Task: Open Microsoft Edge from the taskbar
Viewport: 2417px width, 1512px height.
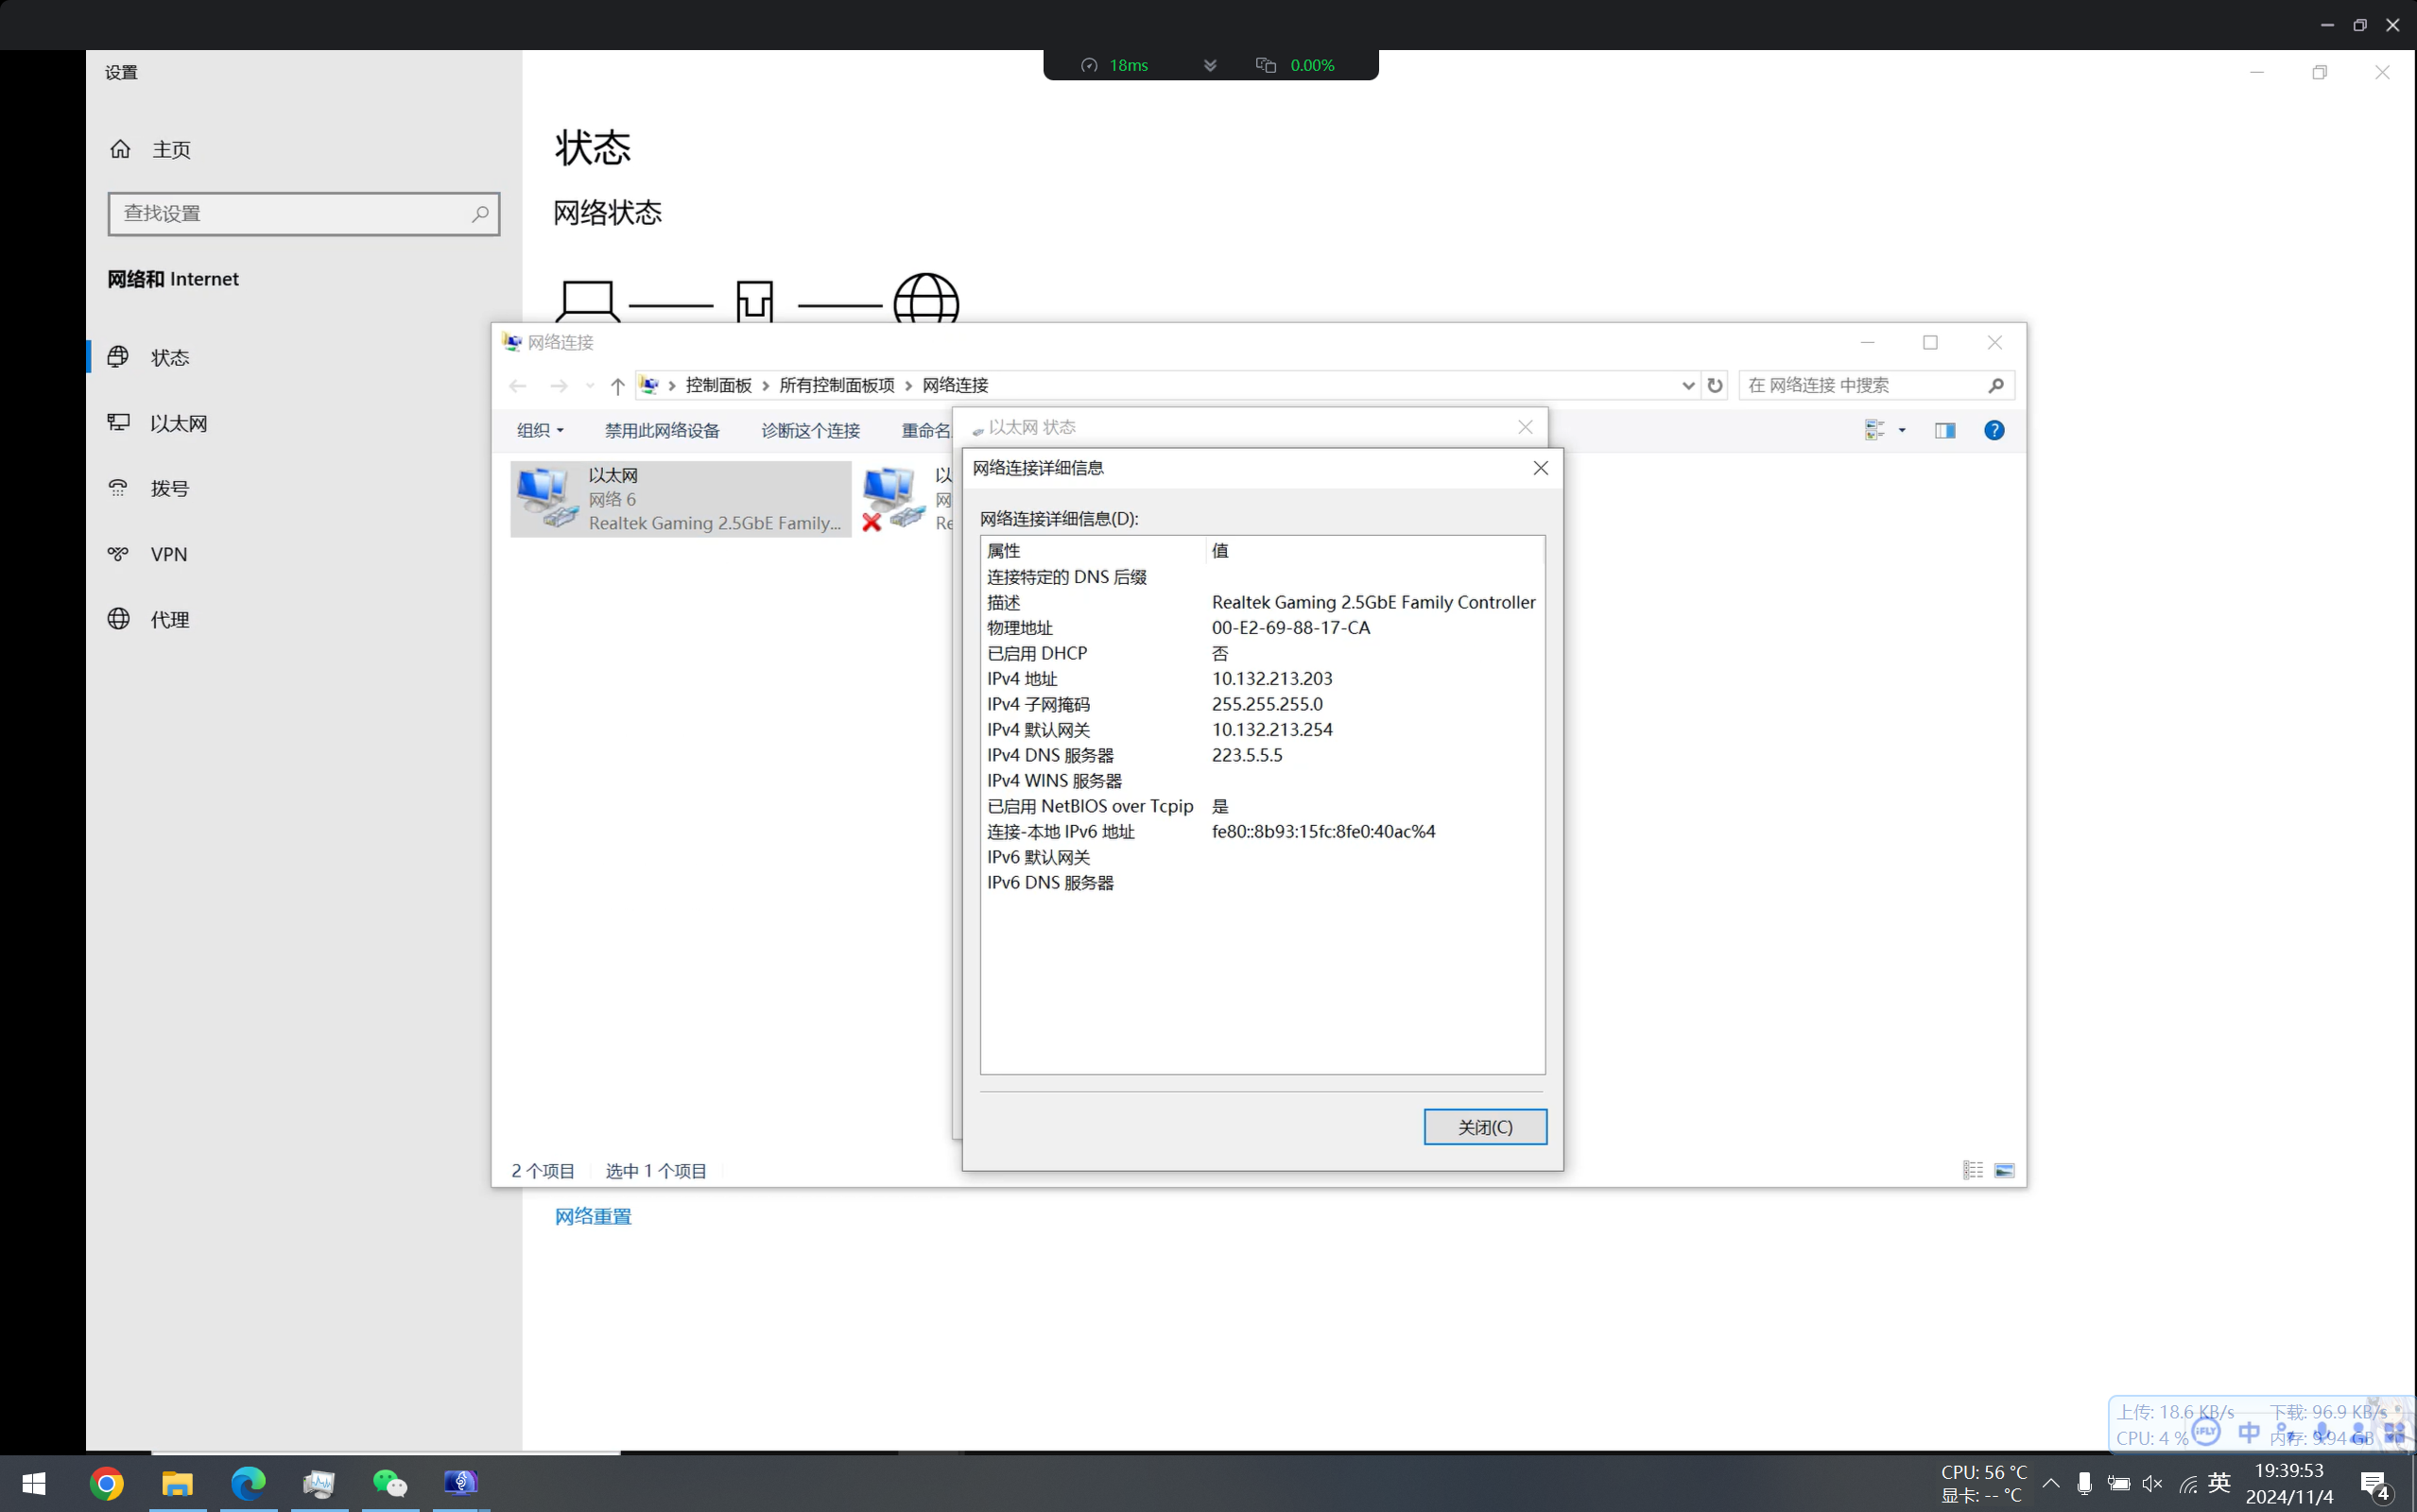Action: pyautogui.click(x=248, y=1483)
